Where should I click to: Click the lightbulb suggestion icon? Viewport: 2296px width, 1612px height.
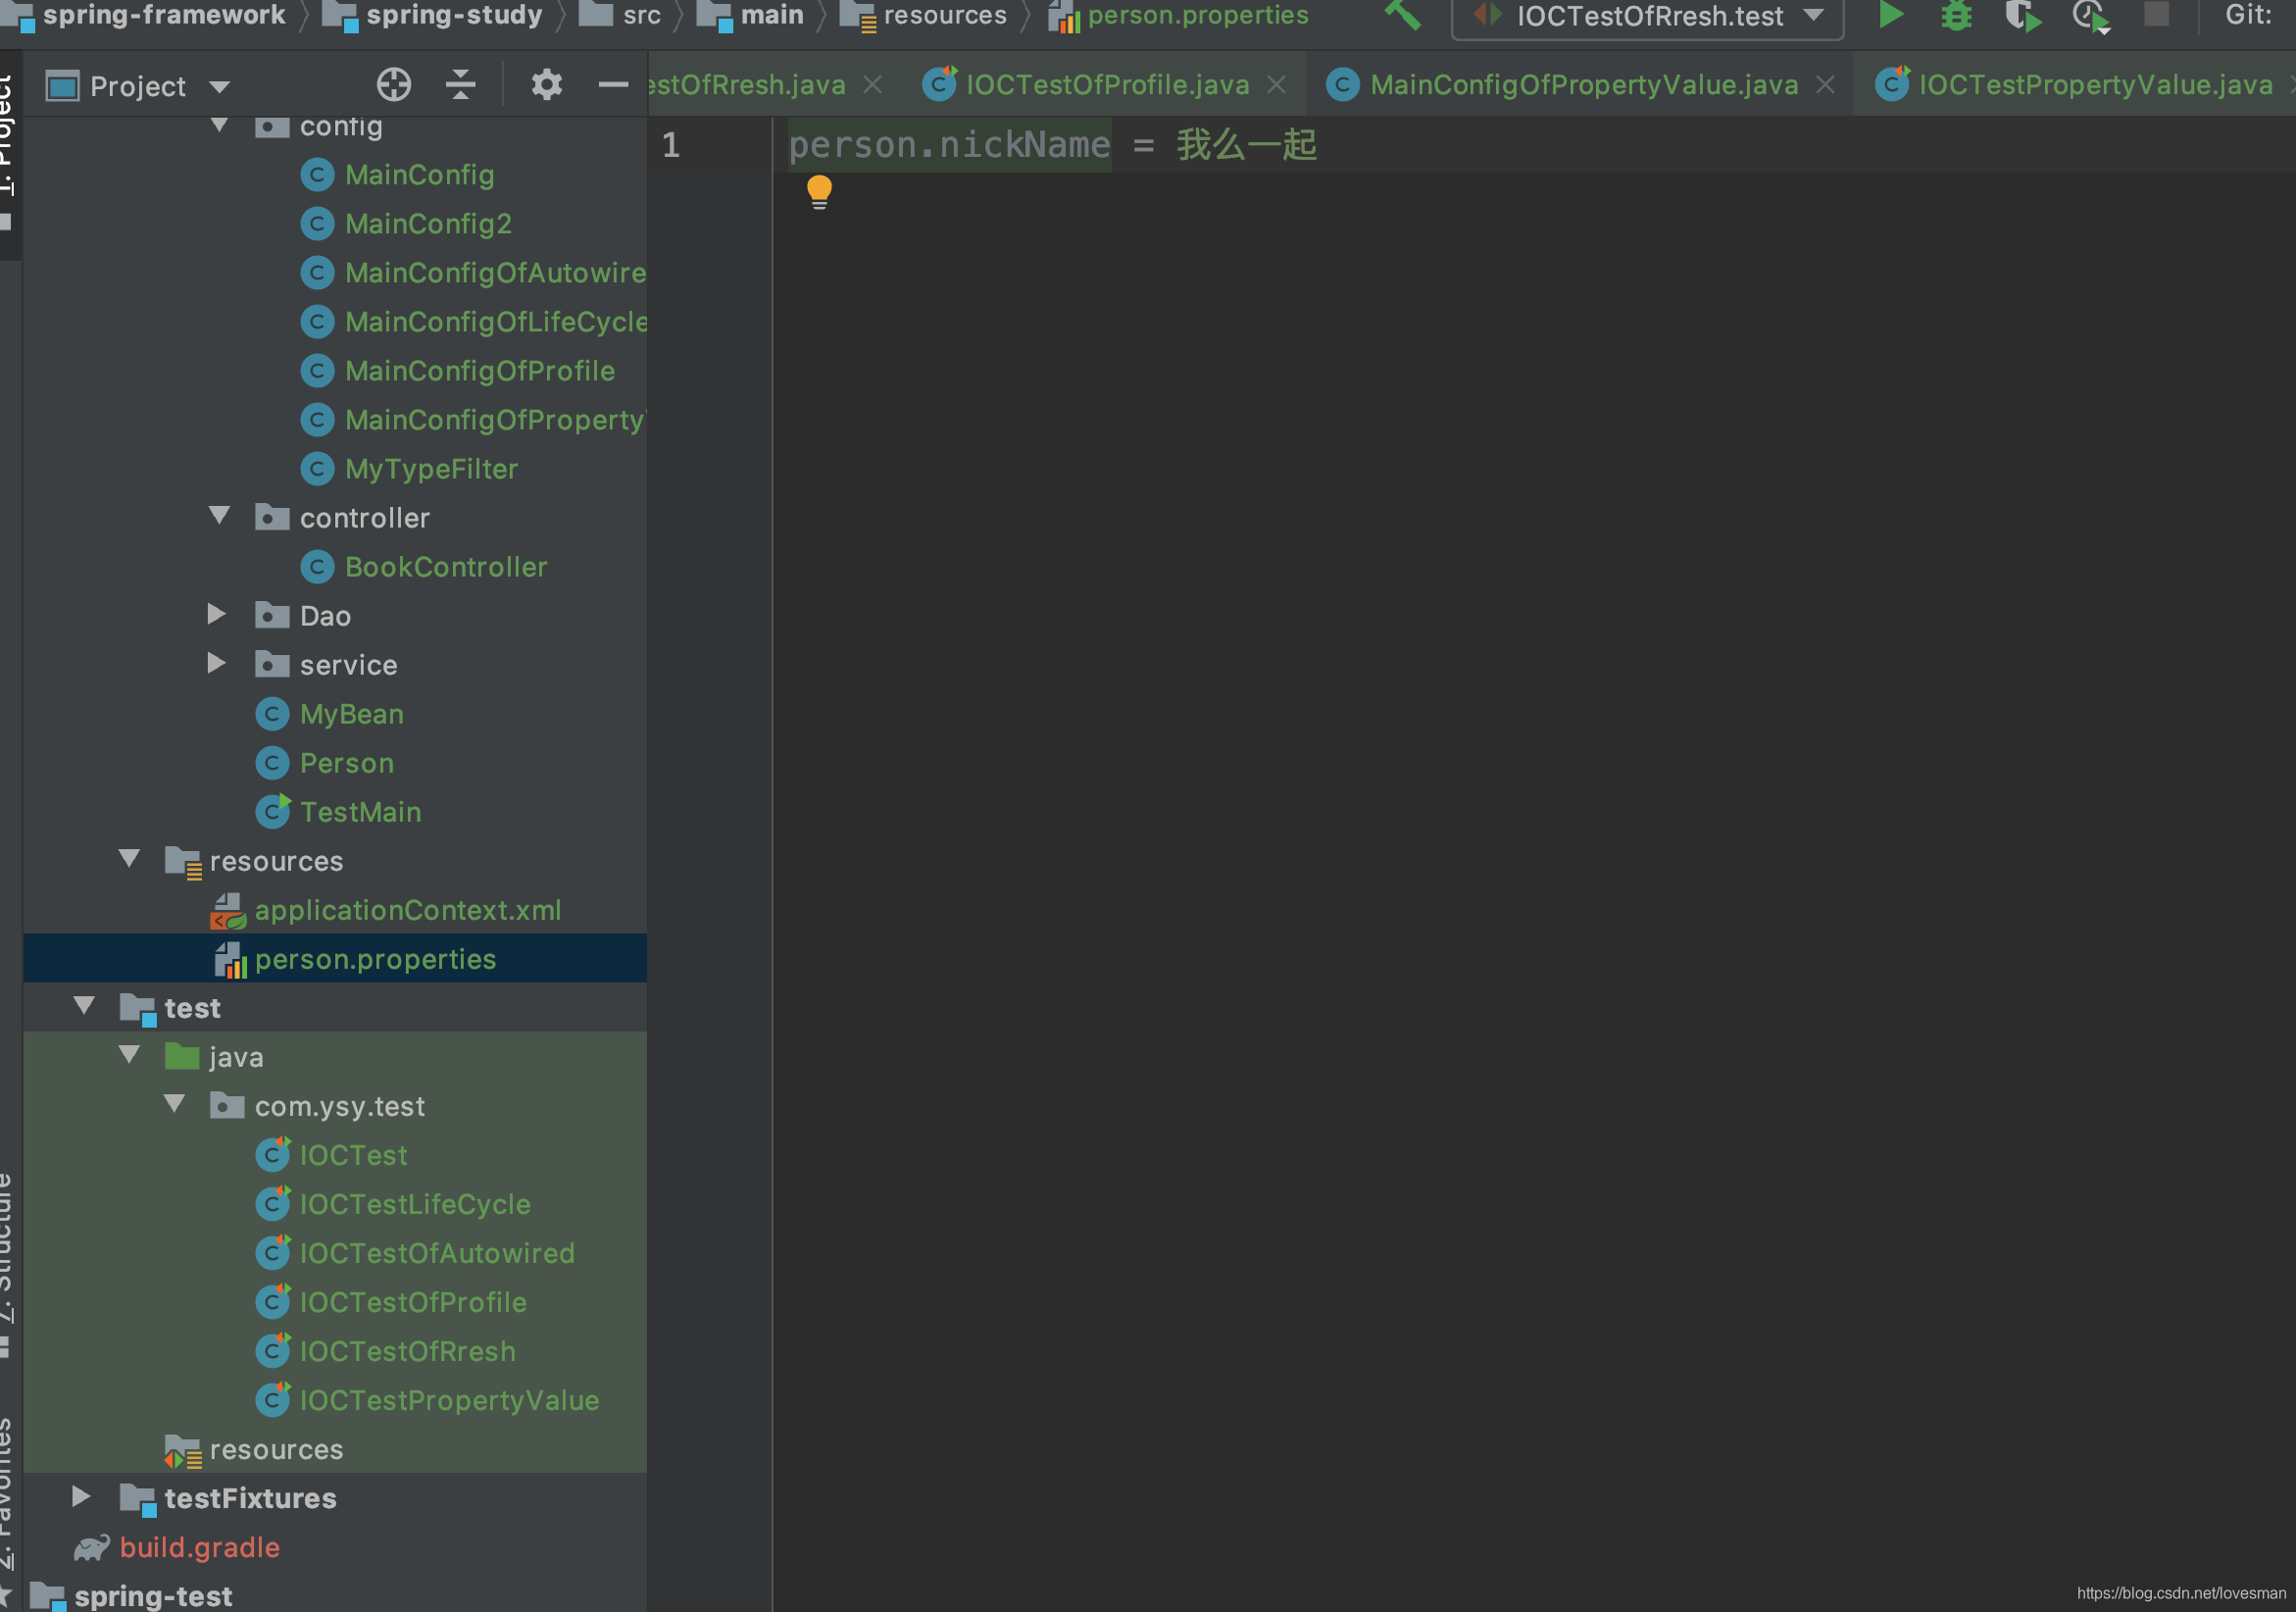click(x=820, y=192)
